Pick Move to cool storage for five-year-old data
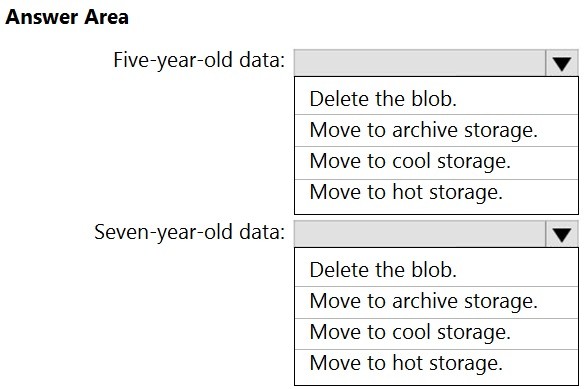584x389 pixels. tap(436, 162)
